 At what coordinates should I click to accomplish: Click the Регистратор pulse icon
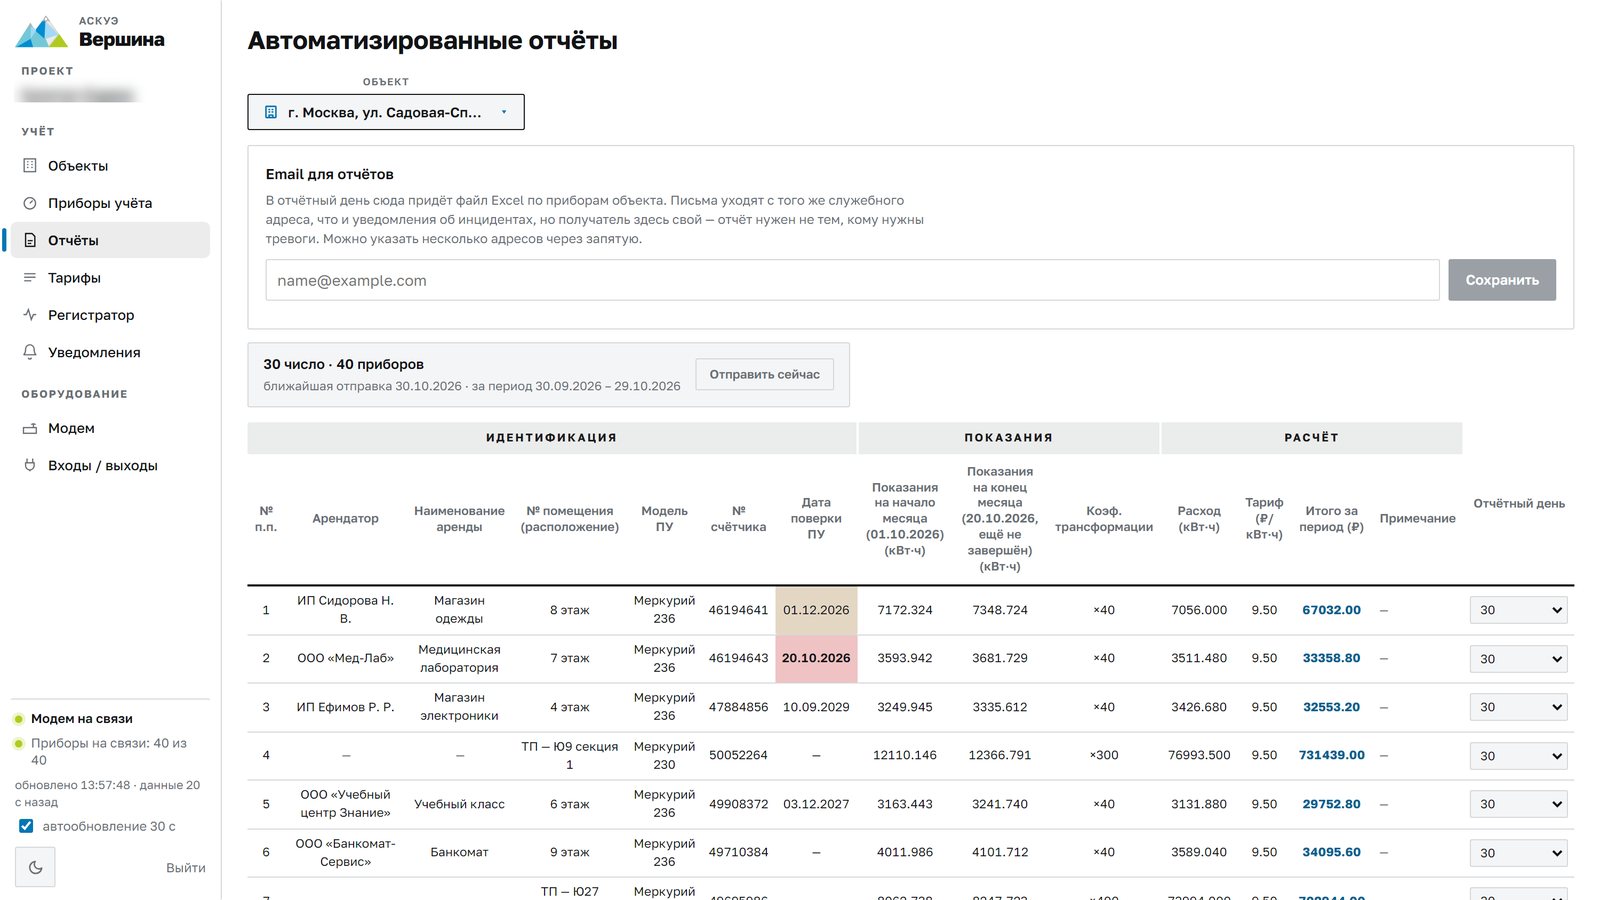tap(30, 315)
